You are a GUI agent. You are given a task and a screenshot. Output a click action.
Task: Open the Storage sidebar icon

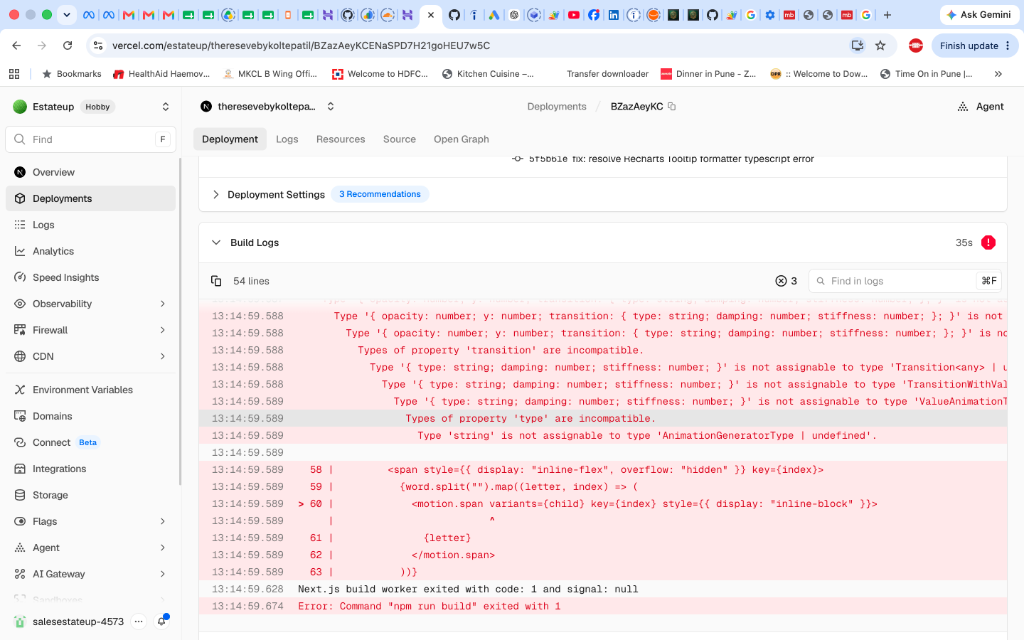point(20,495)
